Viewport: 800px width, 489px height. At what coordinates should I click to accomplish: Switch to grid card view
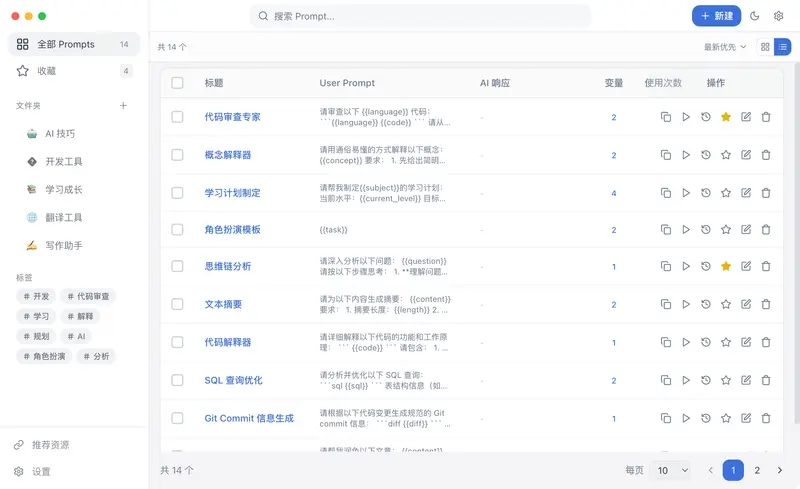[765, 47]
